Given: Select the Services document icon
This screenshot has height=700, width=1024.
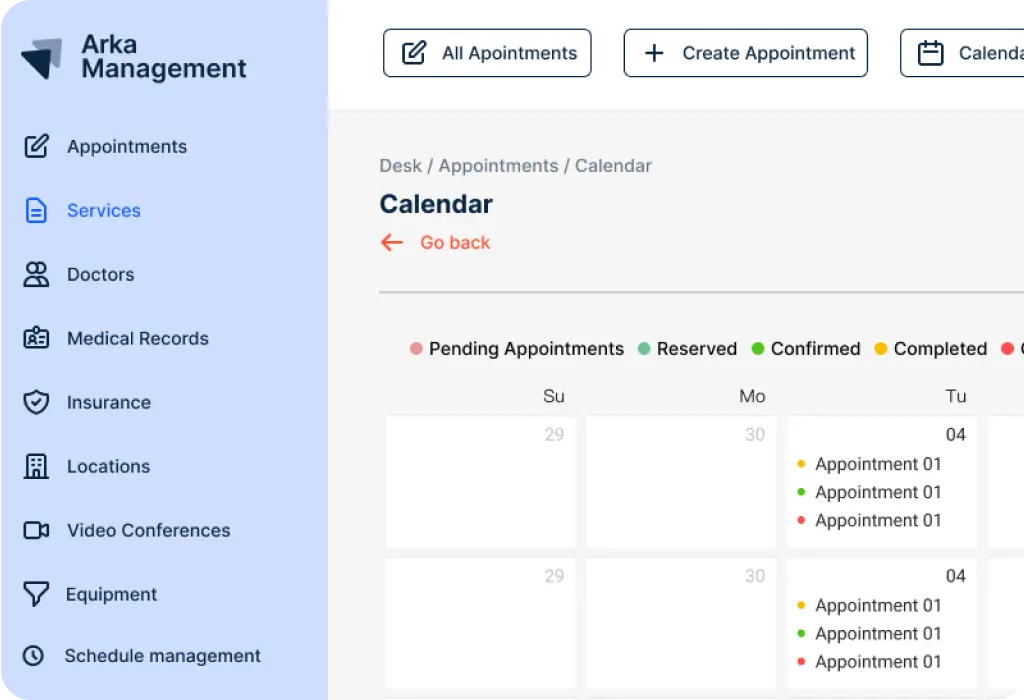Looking at the screenshot, I should 36,210.
